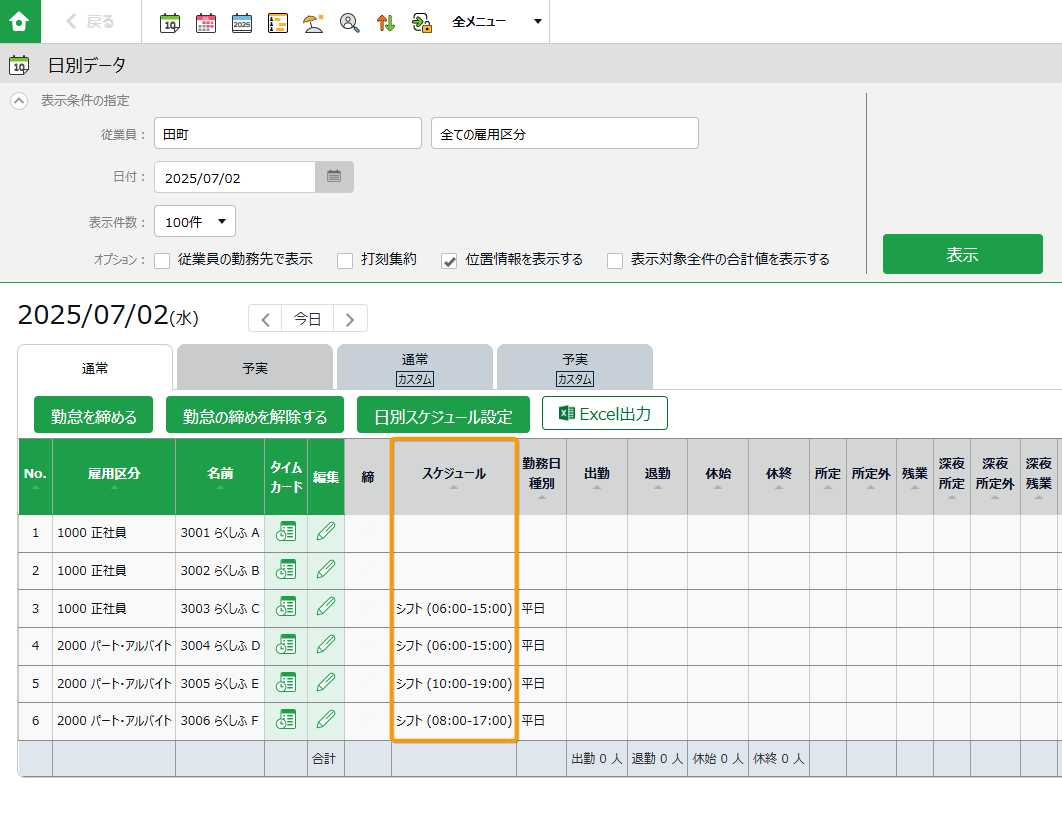Click the 表示 button
Screen dimensions: 1062x832
coord(962,254)
